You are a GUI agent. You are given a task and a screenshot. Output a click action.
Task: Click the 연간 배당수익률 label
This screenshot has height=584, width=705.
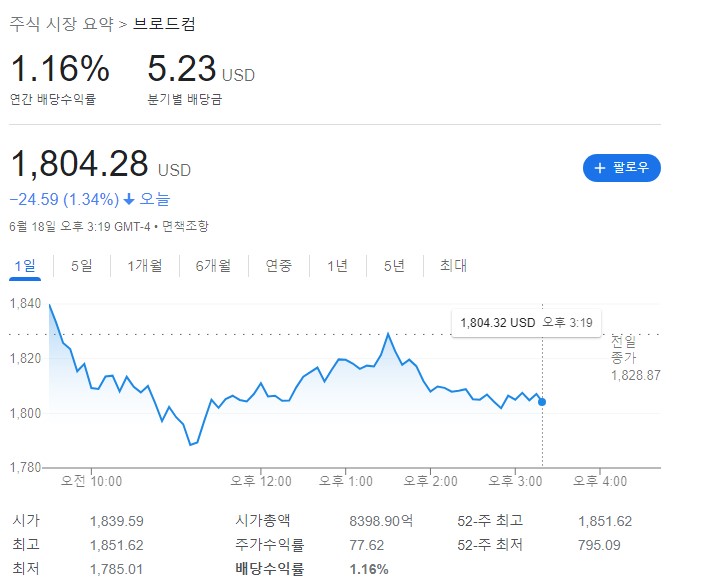53,99
